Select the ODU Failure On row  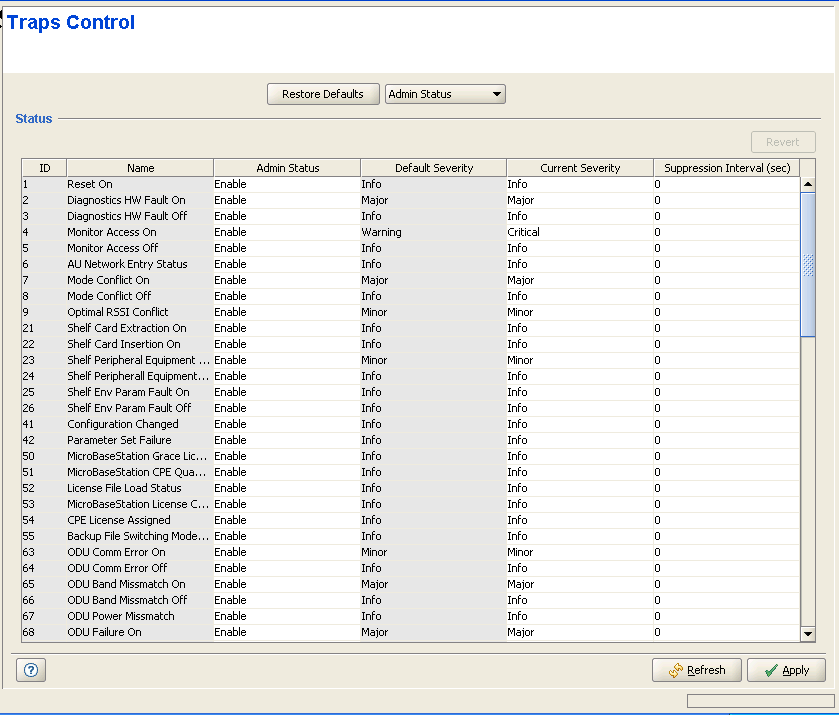pos(139,632)
